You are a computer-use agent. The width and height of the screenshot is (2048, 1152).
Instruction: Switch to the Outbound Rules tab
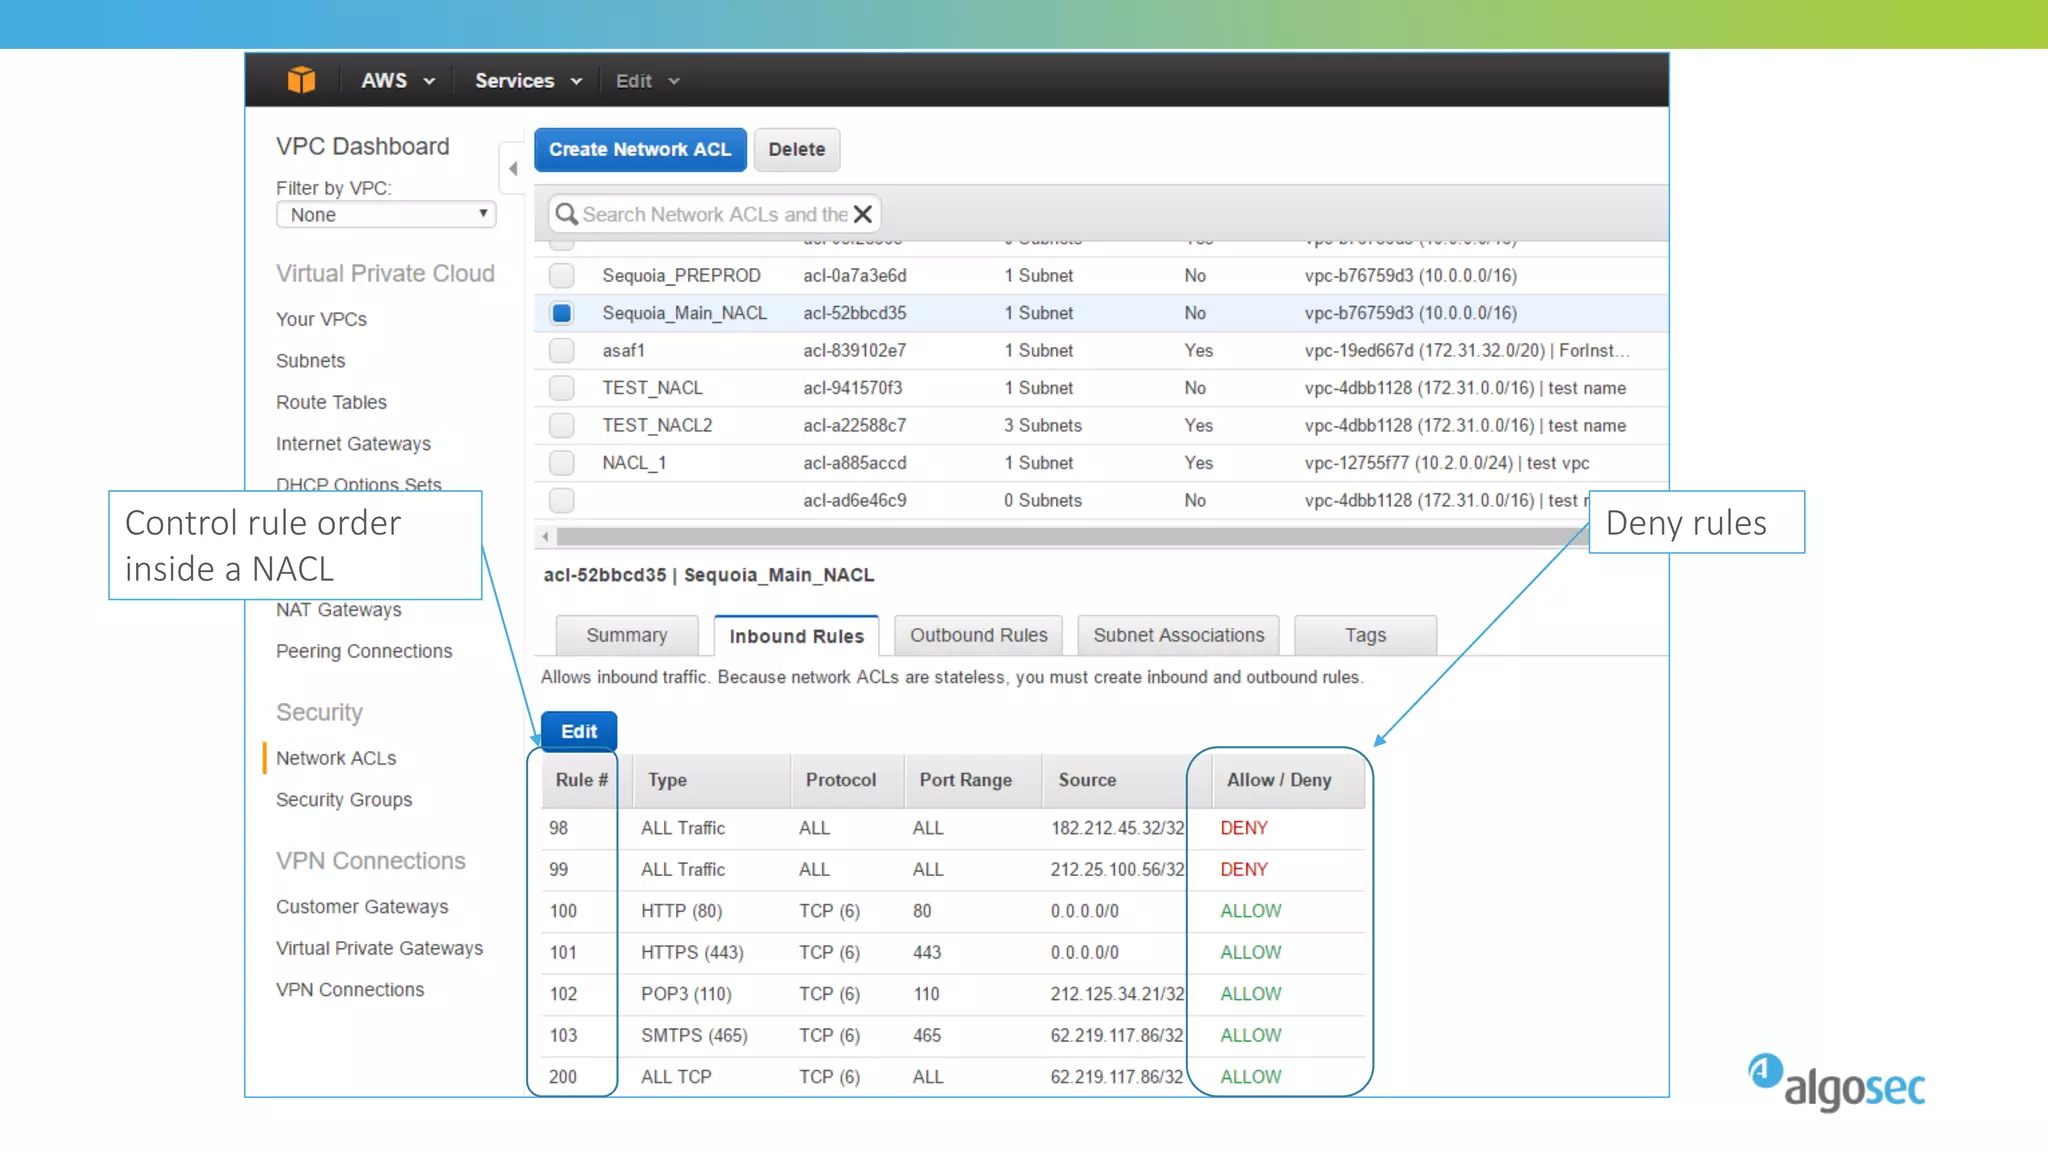978,636
